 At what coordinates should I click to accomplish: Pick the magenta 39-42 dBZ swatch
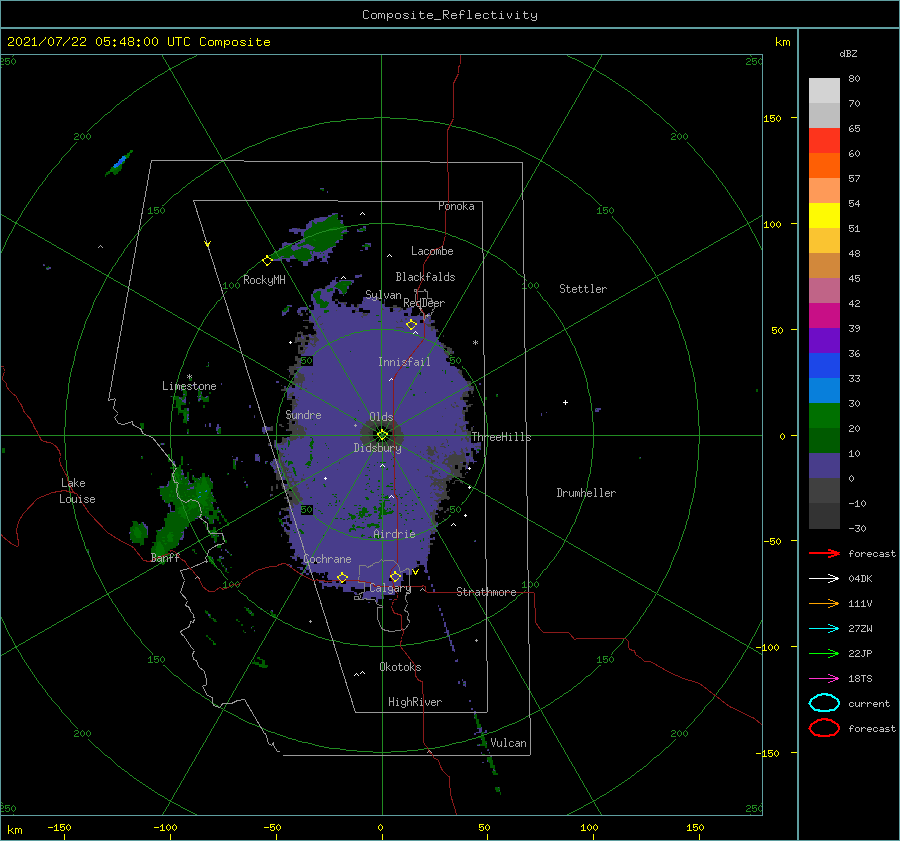(824, 315)
